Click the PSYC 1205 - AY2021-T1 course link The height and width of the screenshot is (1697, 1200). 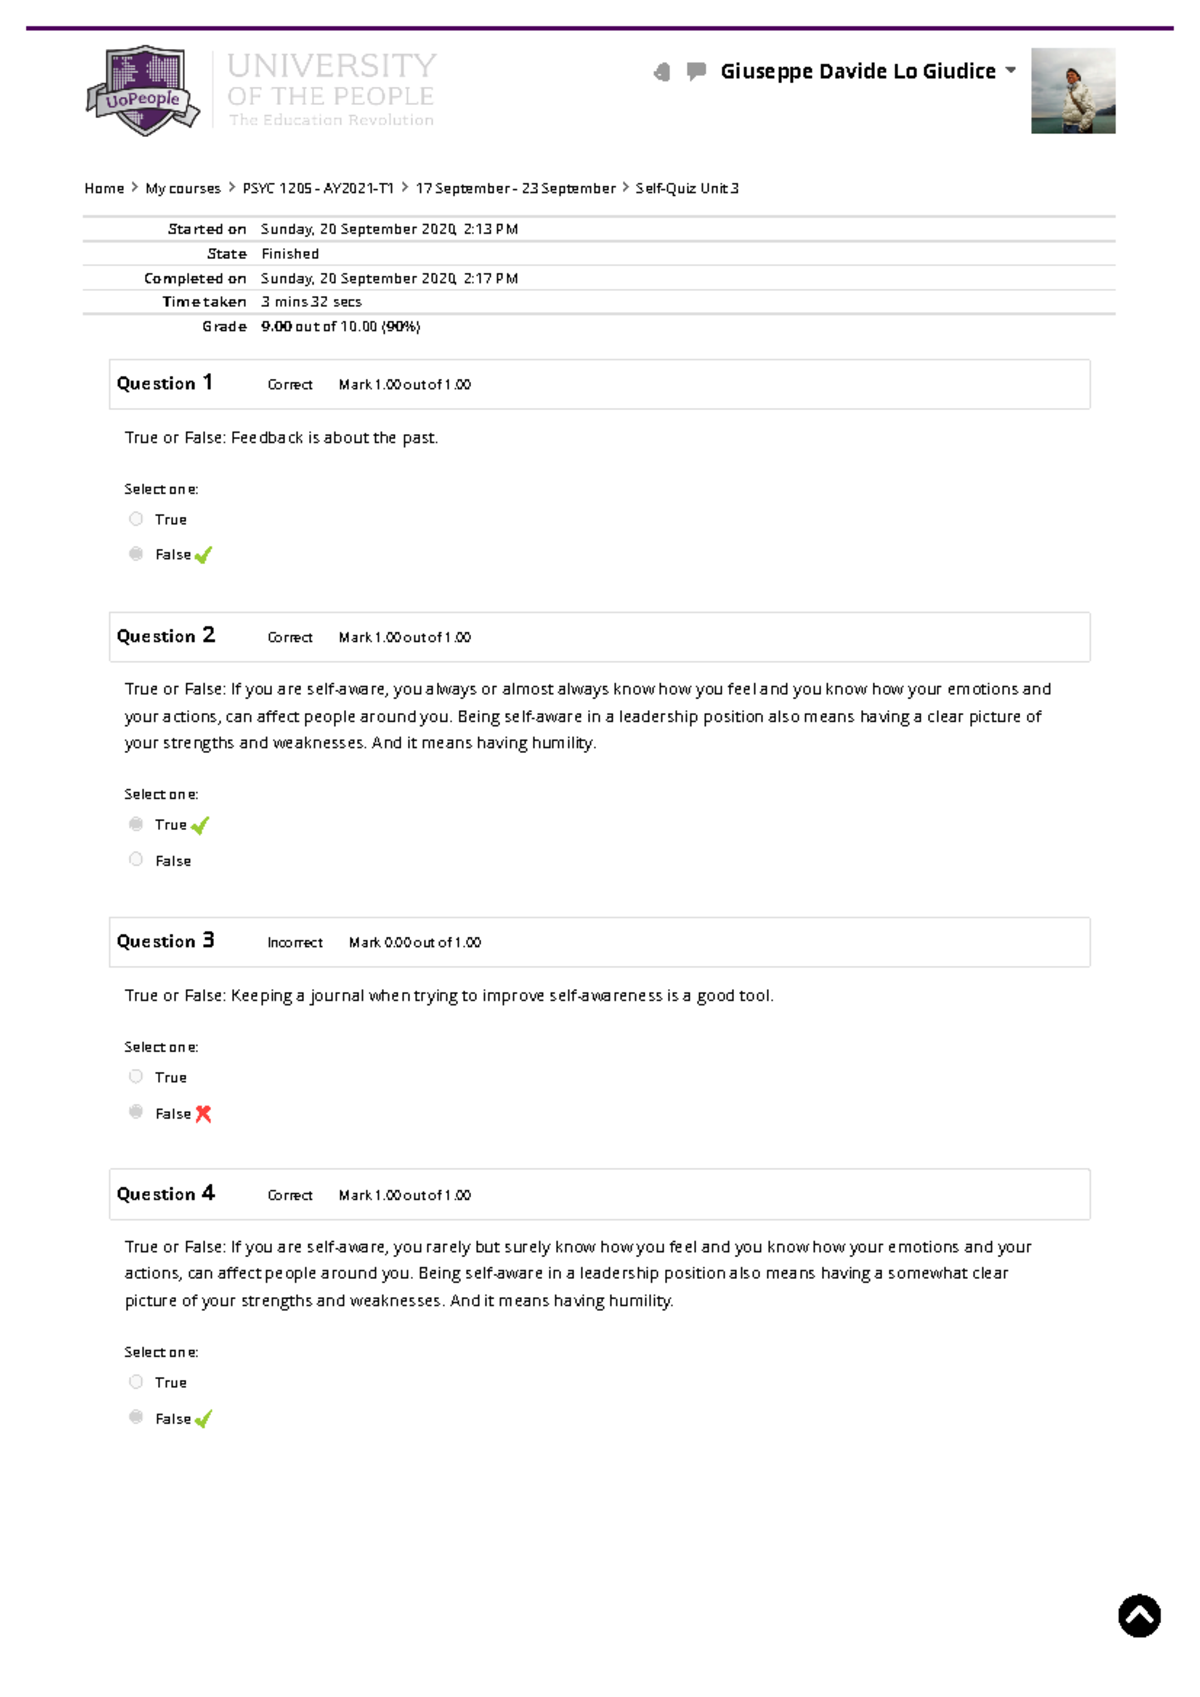(317, 187)
